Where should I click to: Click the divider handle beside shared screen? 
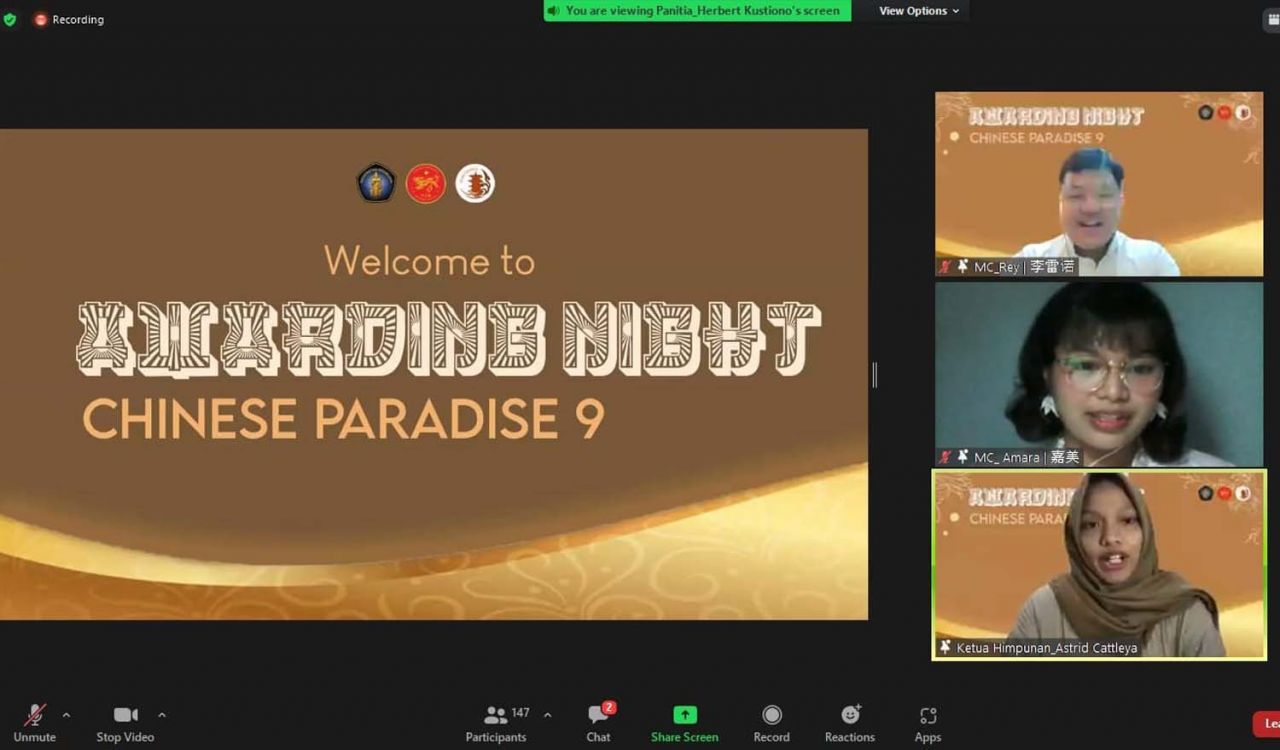tap(875, 375)
